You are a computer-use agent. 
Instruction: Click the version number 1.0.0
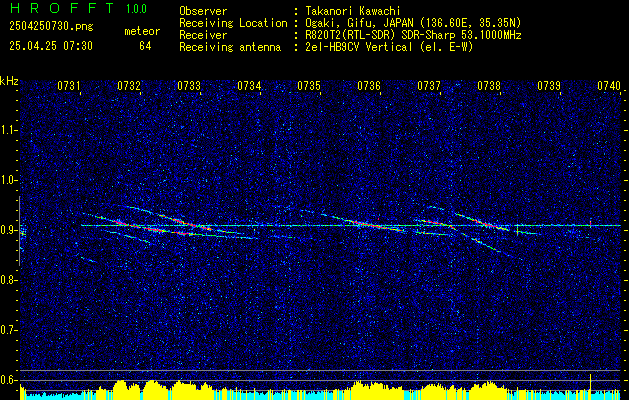coord(136,9)
